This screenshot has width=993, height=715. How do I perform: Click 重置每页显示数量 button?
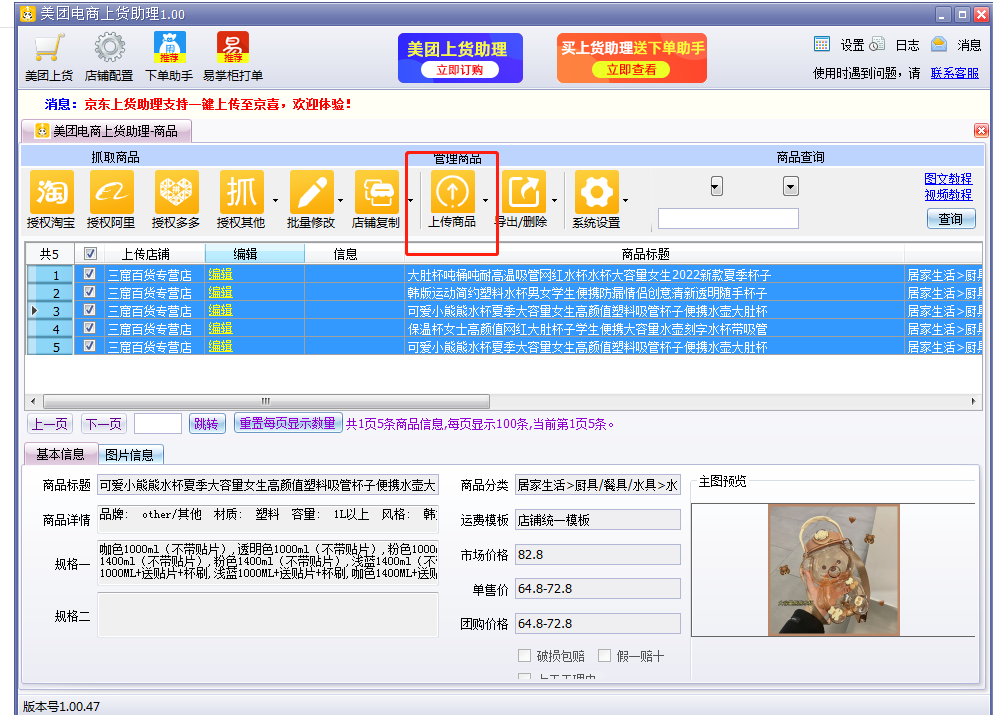pyautogui.click(x=288, y=423)
